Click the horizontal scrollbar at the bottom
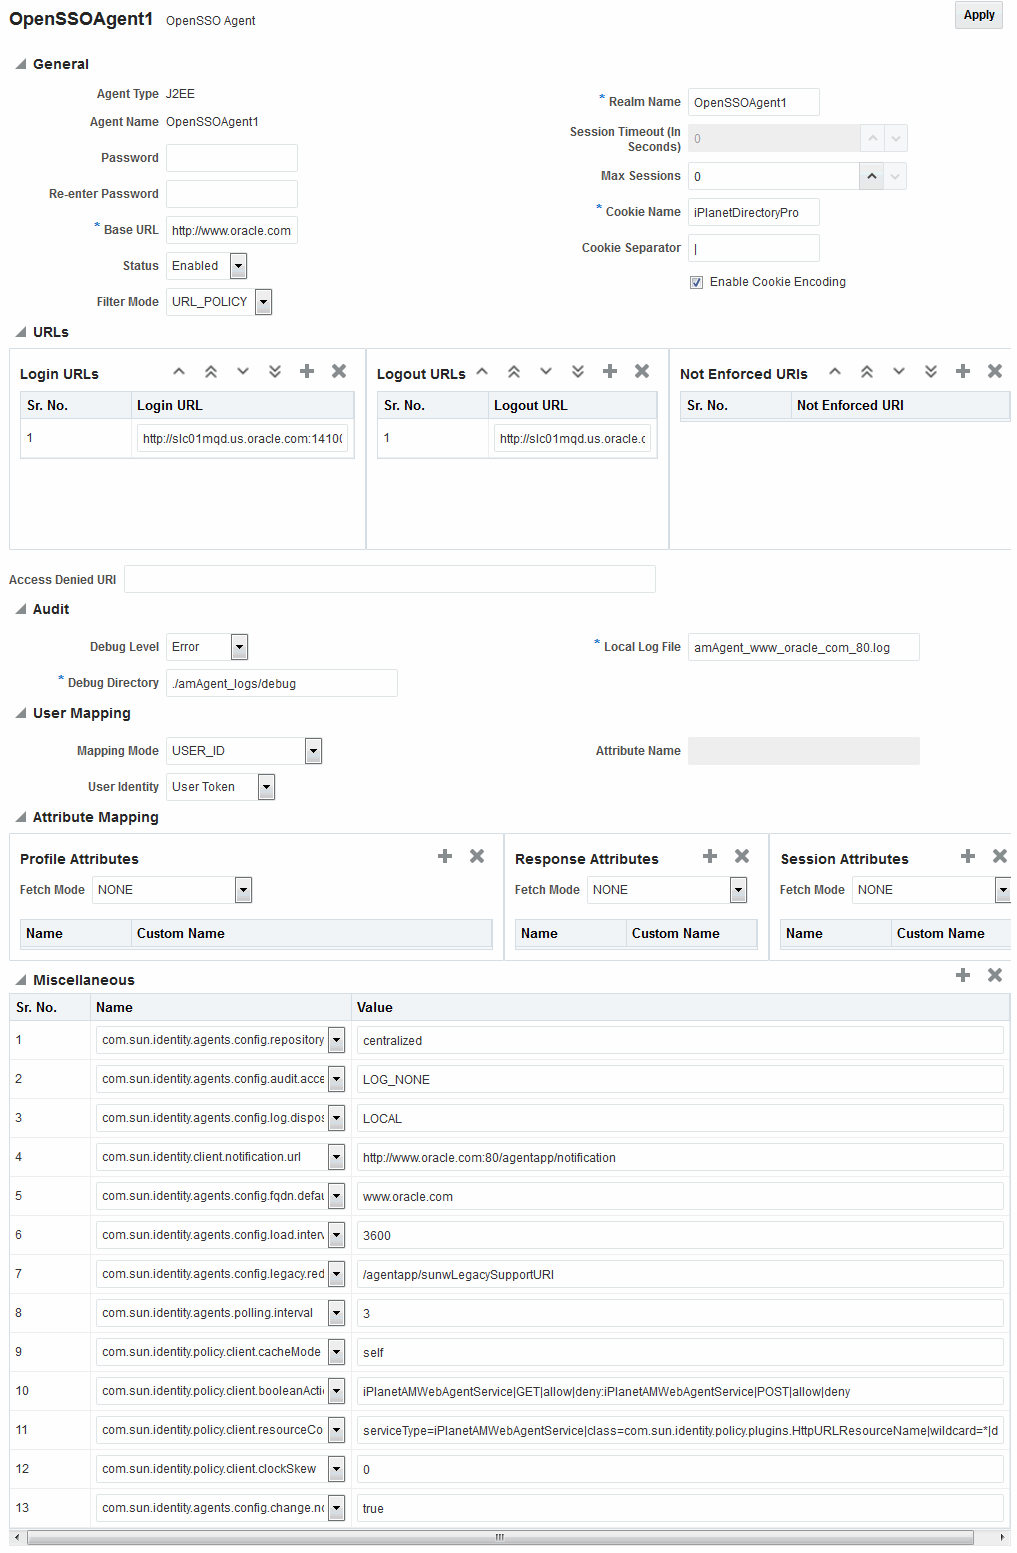This screenshot has height=1553, width=1017. pyautogui.click(x=500, y=1537)
